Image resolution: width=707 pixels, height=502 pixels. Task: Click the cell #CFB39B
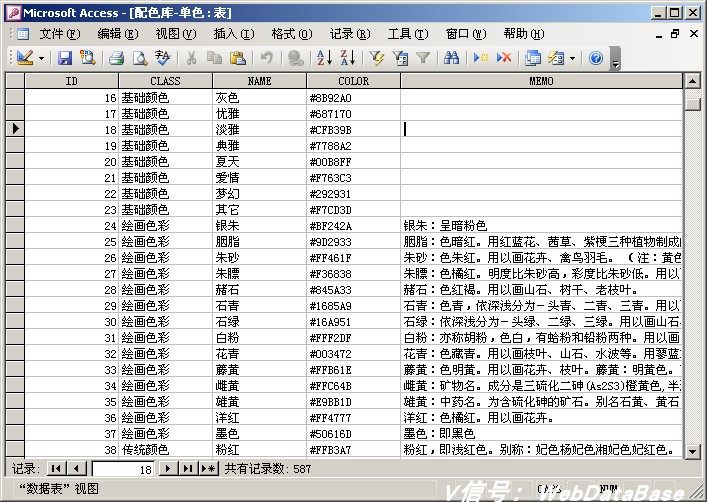353,129
